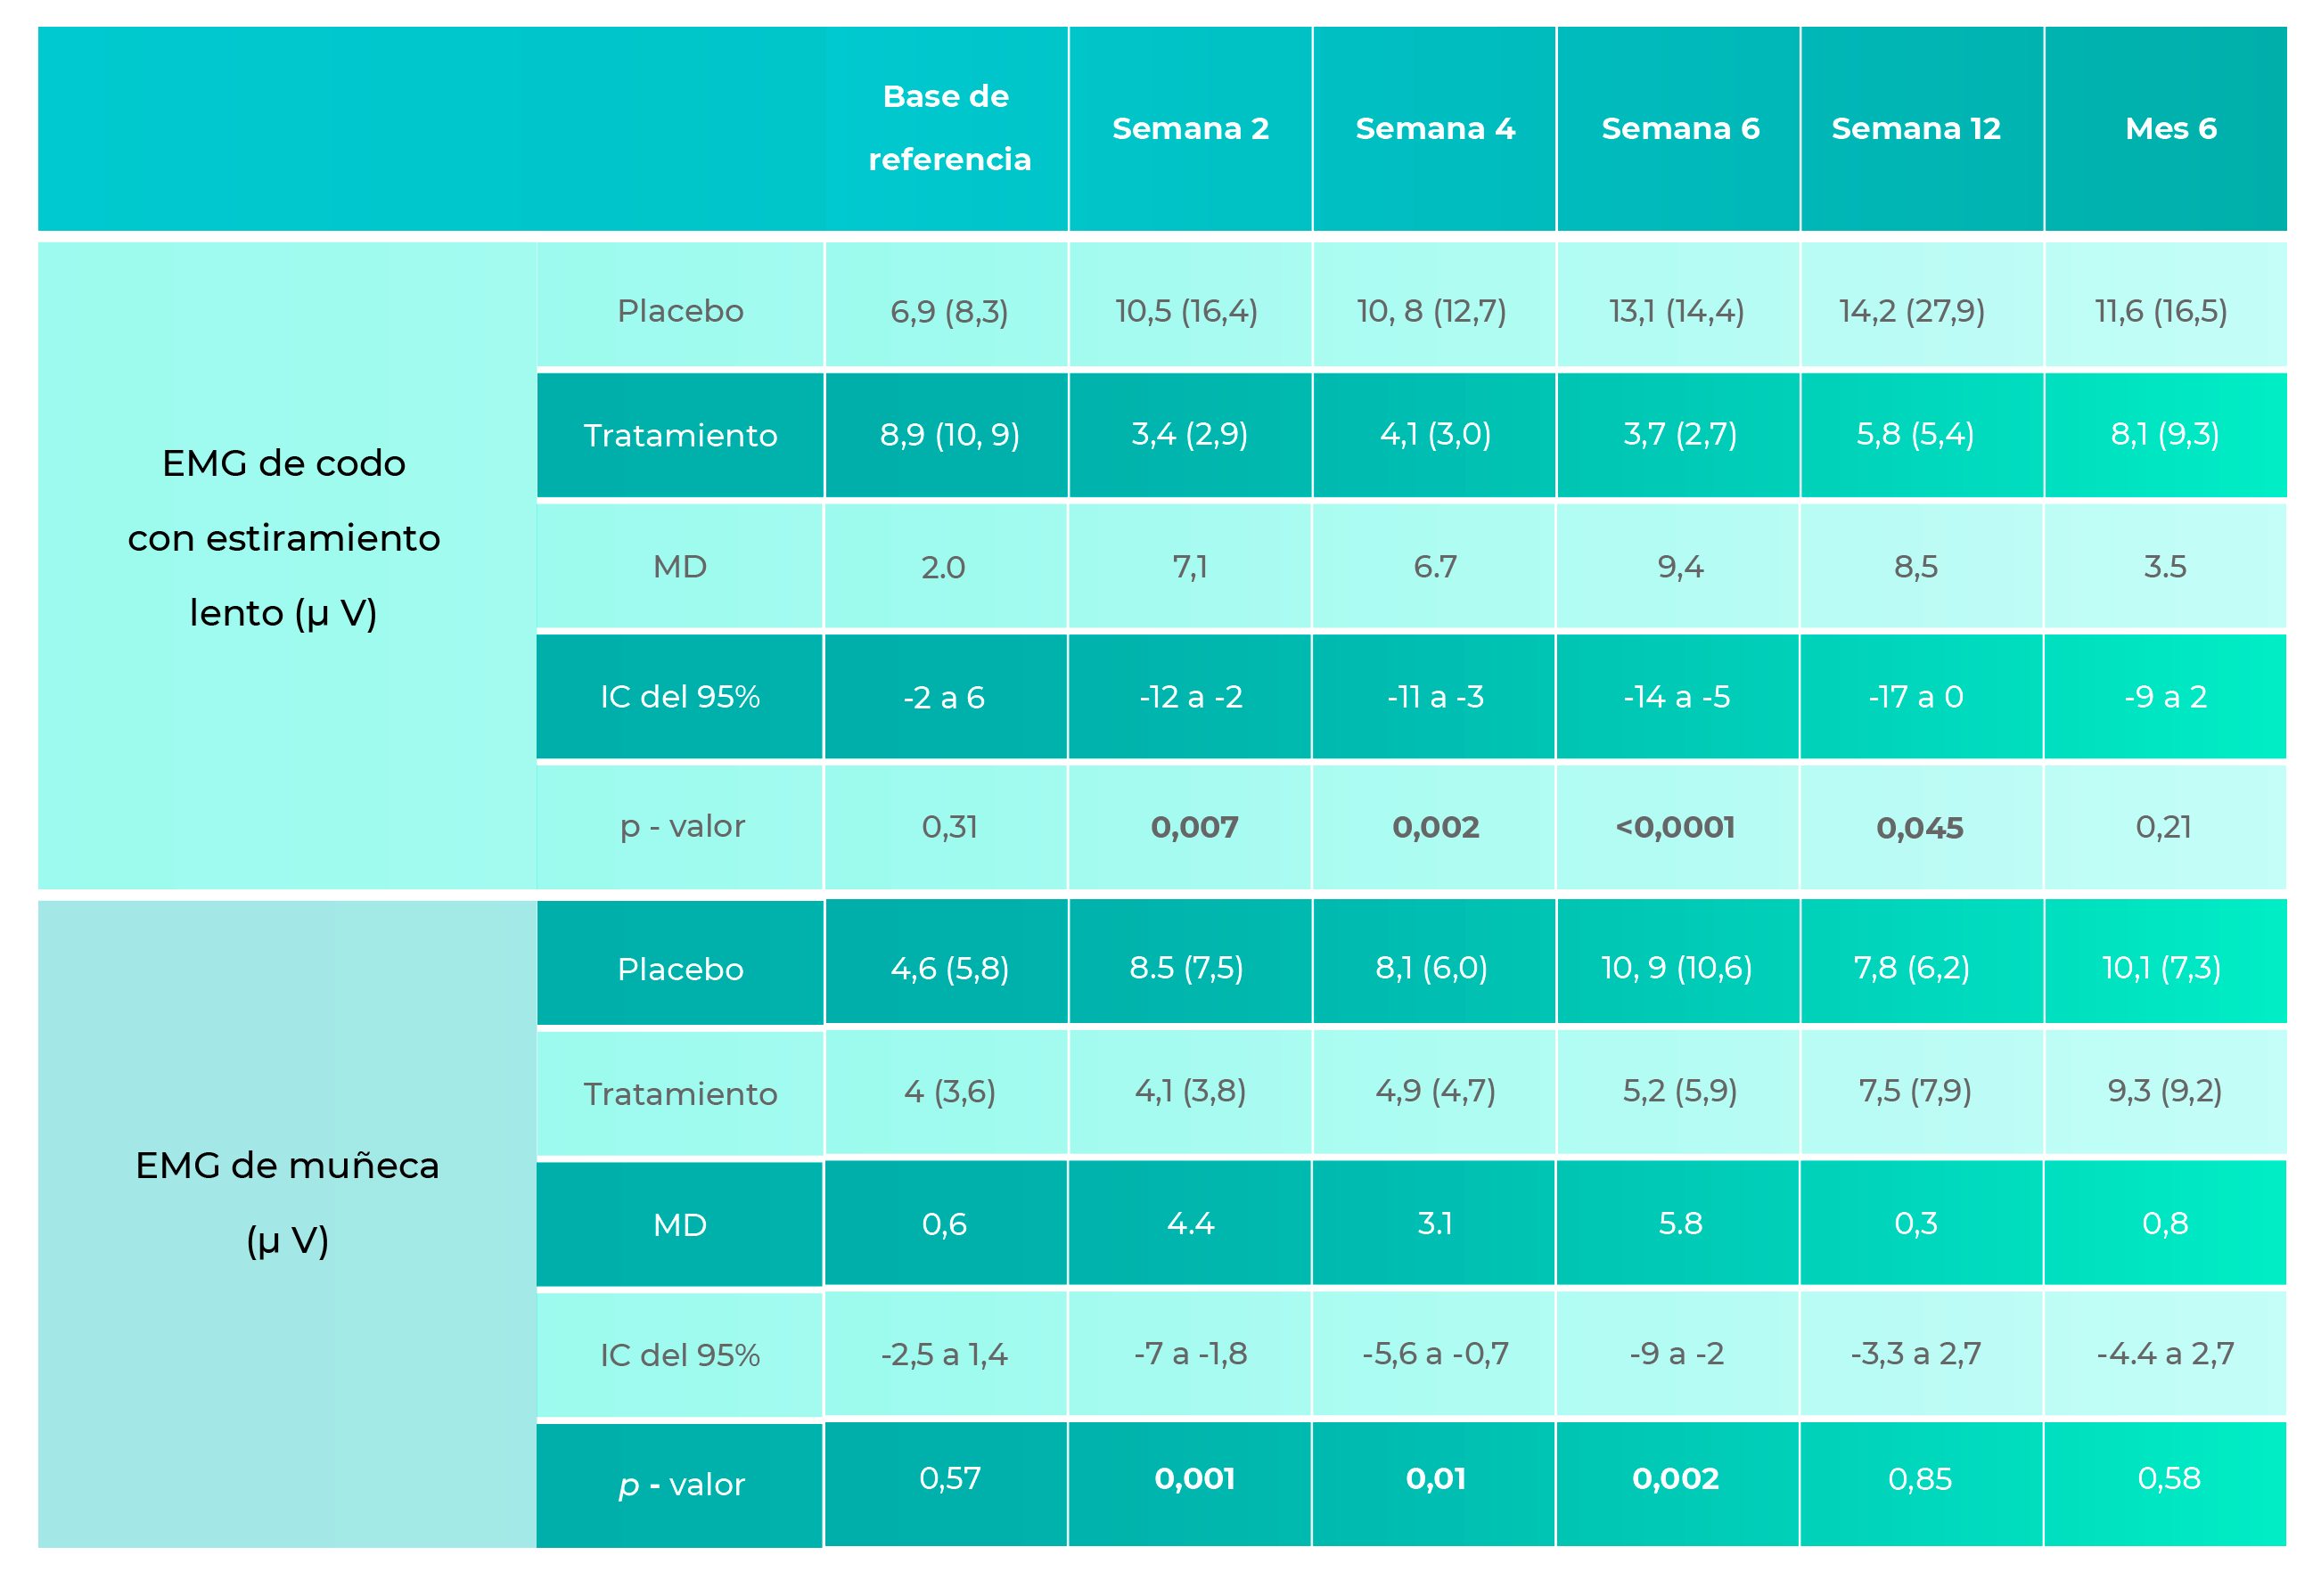Select the <0,0001 p-value cell
The height and width of the screenshot is (1596, 2321).
coord(1676,827)
